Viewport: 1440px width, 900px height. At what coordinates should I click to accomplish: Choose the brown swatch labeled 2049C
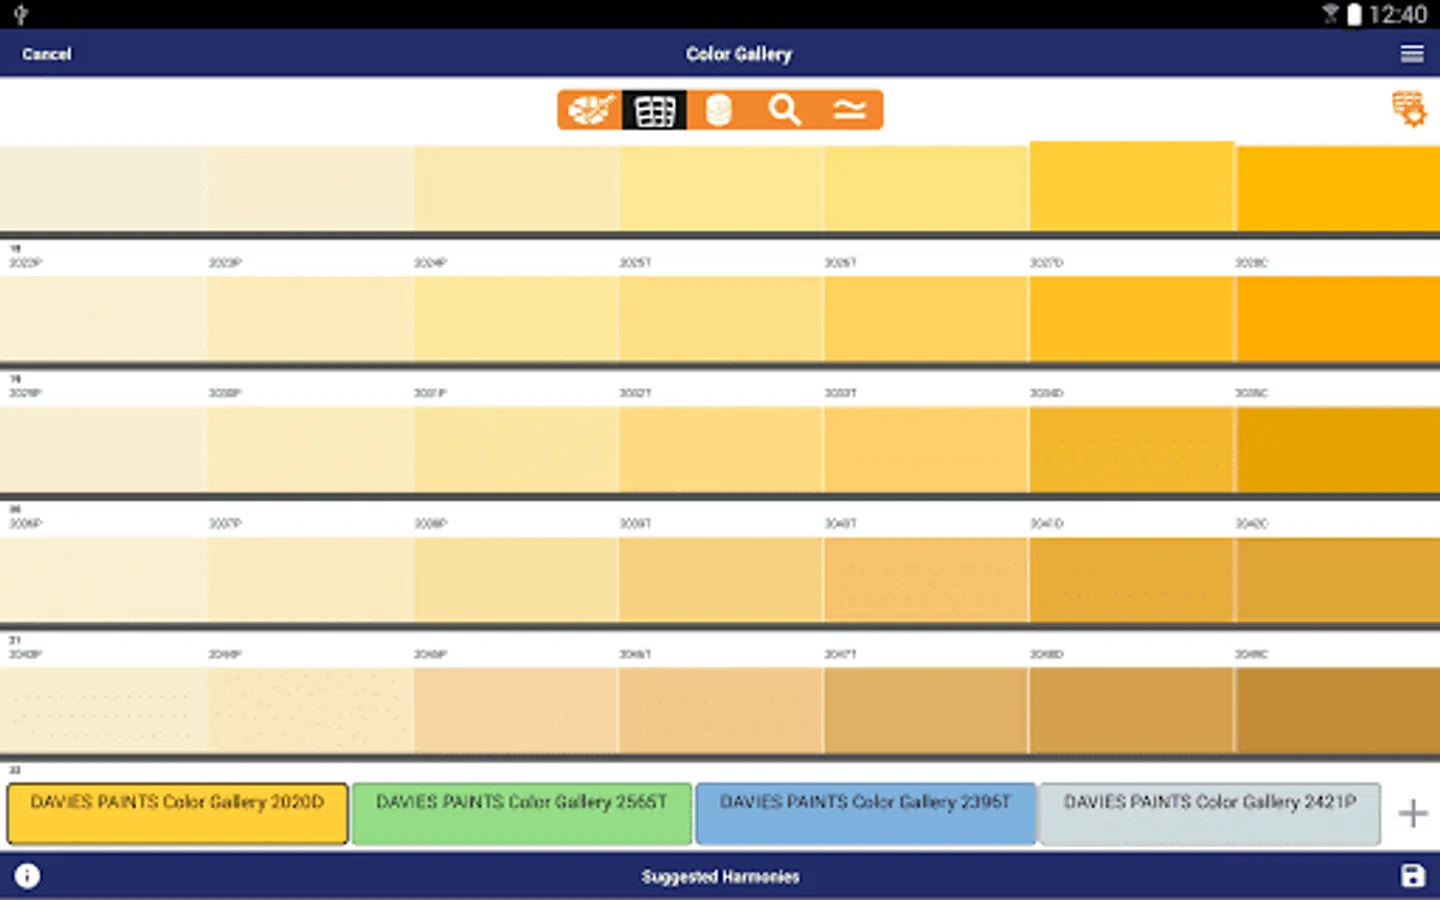pyautogui.click(x=1338, y=710)
